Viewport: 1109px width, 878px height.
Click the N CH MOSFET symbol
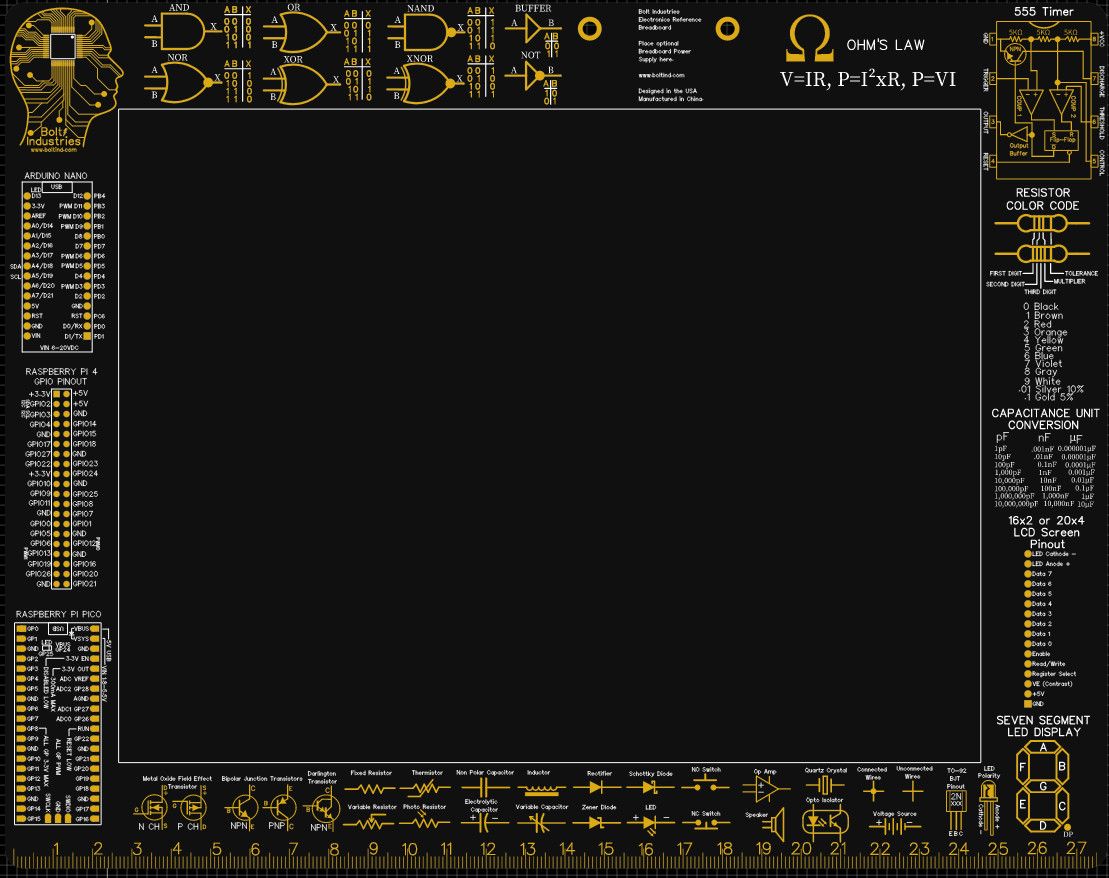(x=151, y=807)
